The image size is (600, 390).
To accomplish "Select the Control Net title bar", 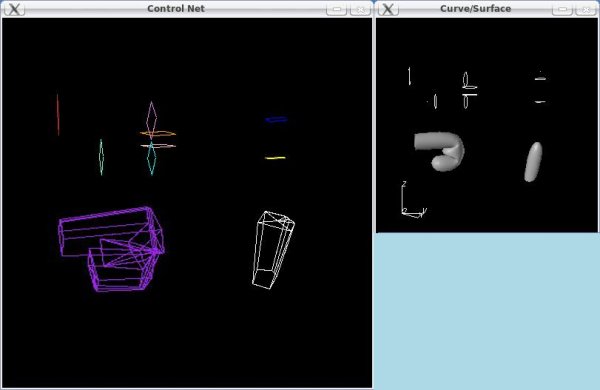I will (x=176, y=8).
